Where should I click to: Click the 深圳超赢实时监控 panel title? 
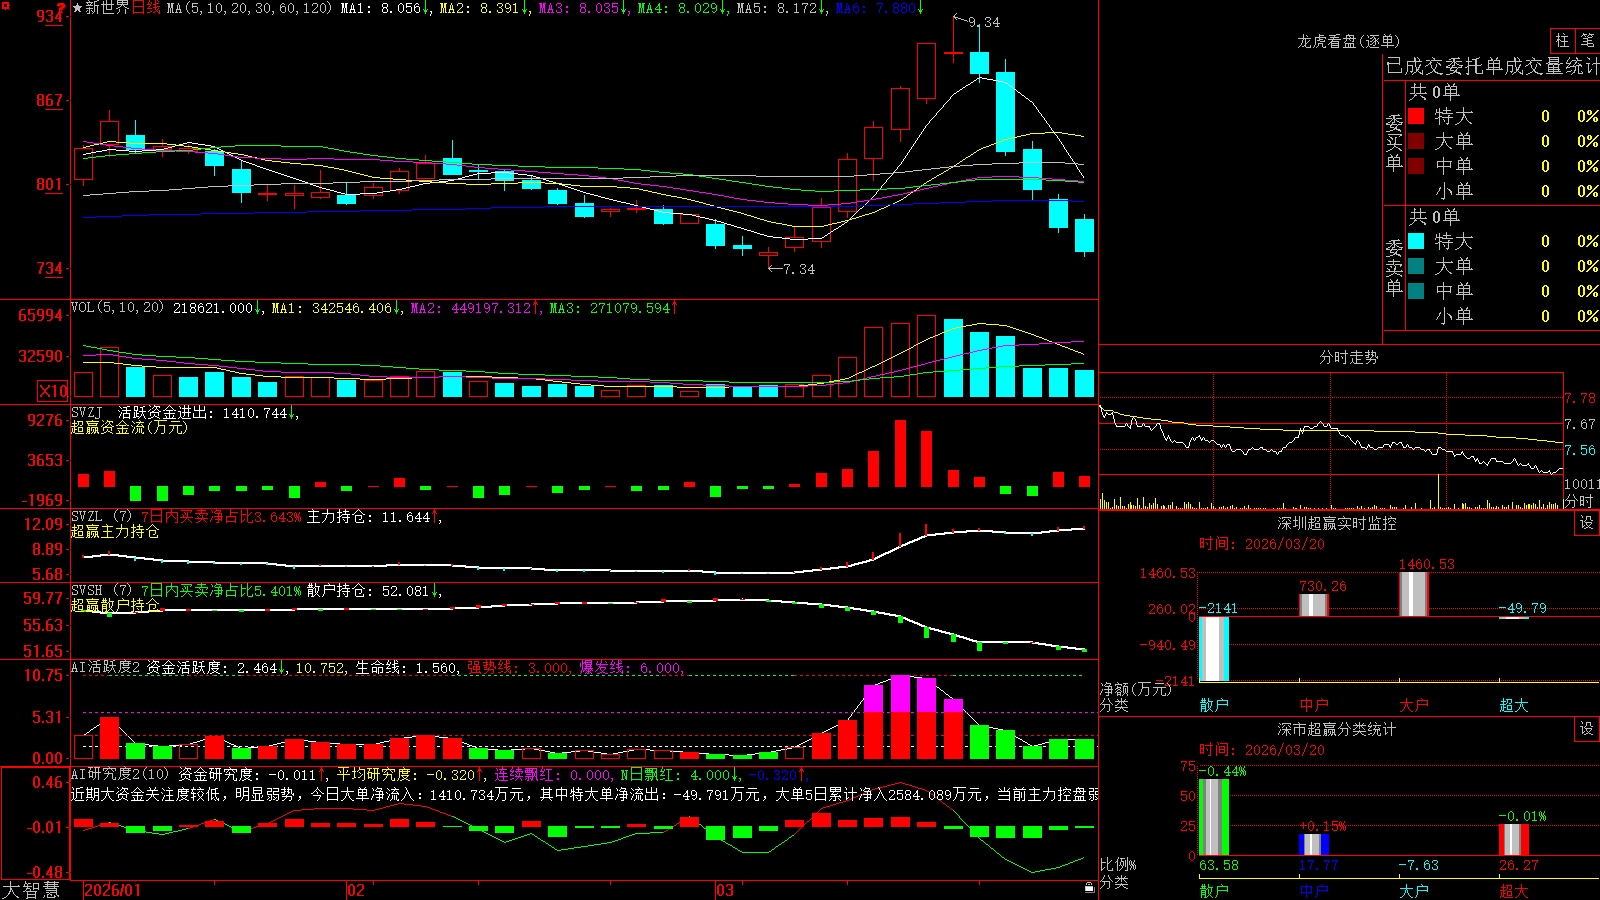pyautogui.click(x=1336, y=523)
